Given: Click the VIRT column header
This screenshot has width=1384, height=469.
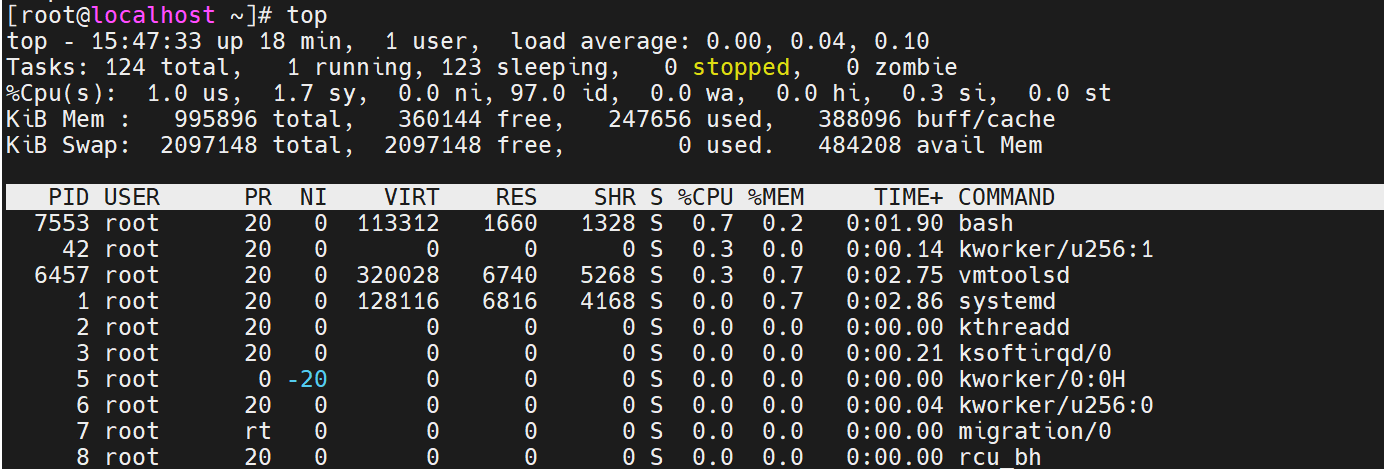Looking at the screenshot, I should click(411, 197).
